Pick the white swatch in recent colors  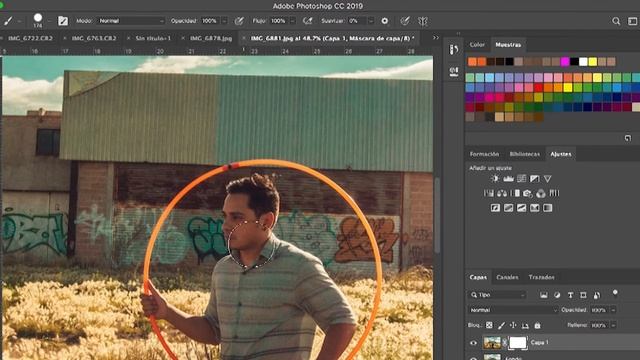click(x=583, y=62)
